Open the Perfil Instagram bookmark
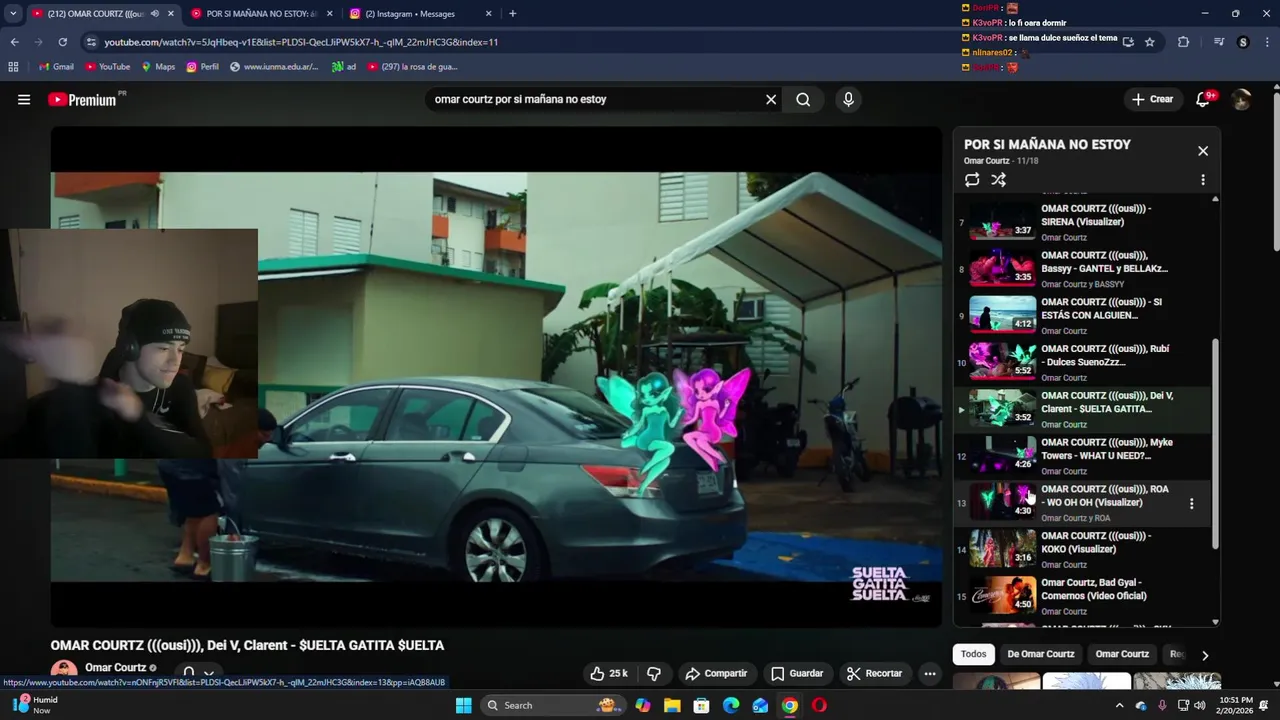This screenshot has width=1280, height=720. pos(202,67)
